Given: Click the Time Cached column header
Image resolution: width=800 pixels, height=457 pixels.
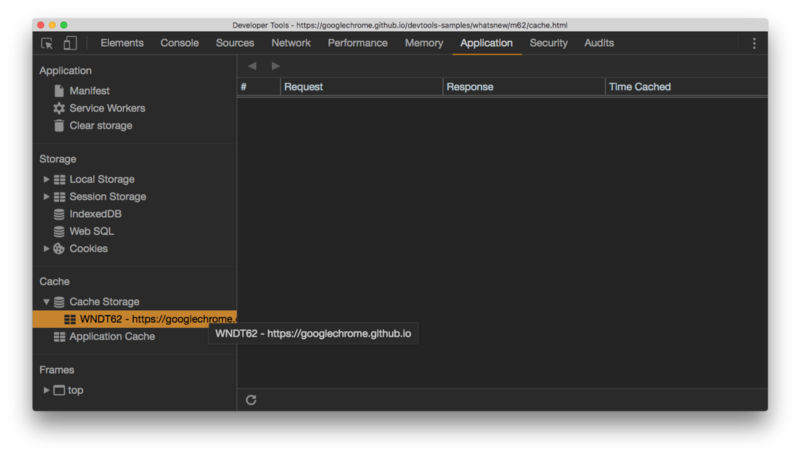Looking at the screenshot, I should (x=640, y=87).
